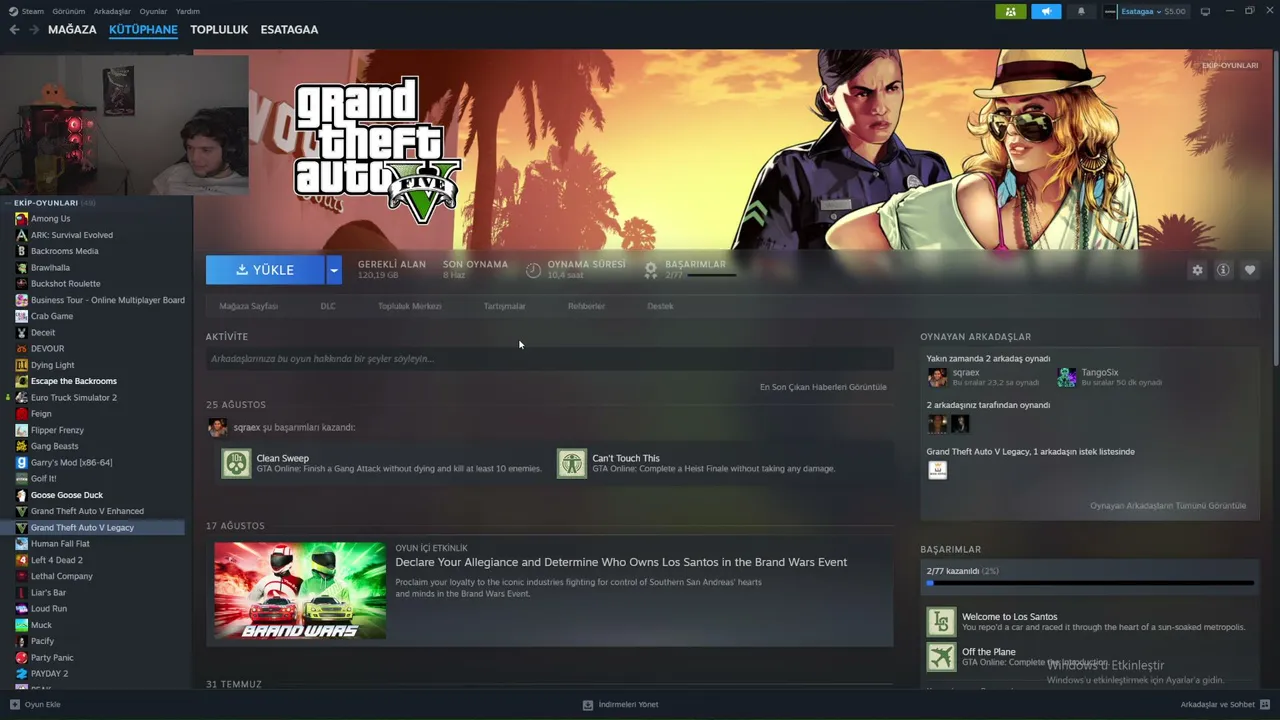Screen dimensions: 1280x720
Task: Click the activity comment input field
Action: tap(549, 359)
